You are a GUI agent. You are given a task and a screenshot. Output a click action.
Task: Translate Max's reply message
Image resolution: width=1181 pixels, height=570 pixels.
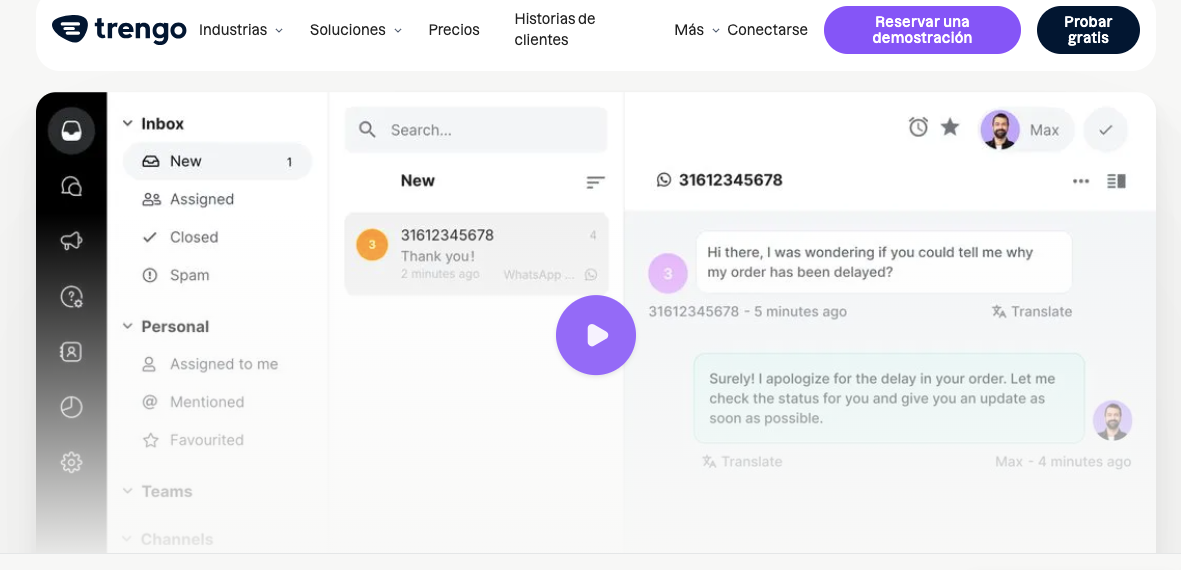742,462
